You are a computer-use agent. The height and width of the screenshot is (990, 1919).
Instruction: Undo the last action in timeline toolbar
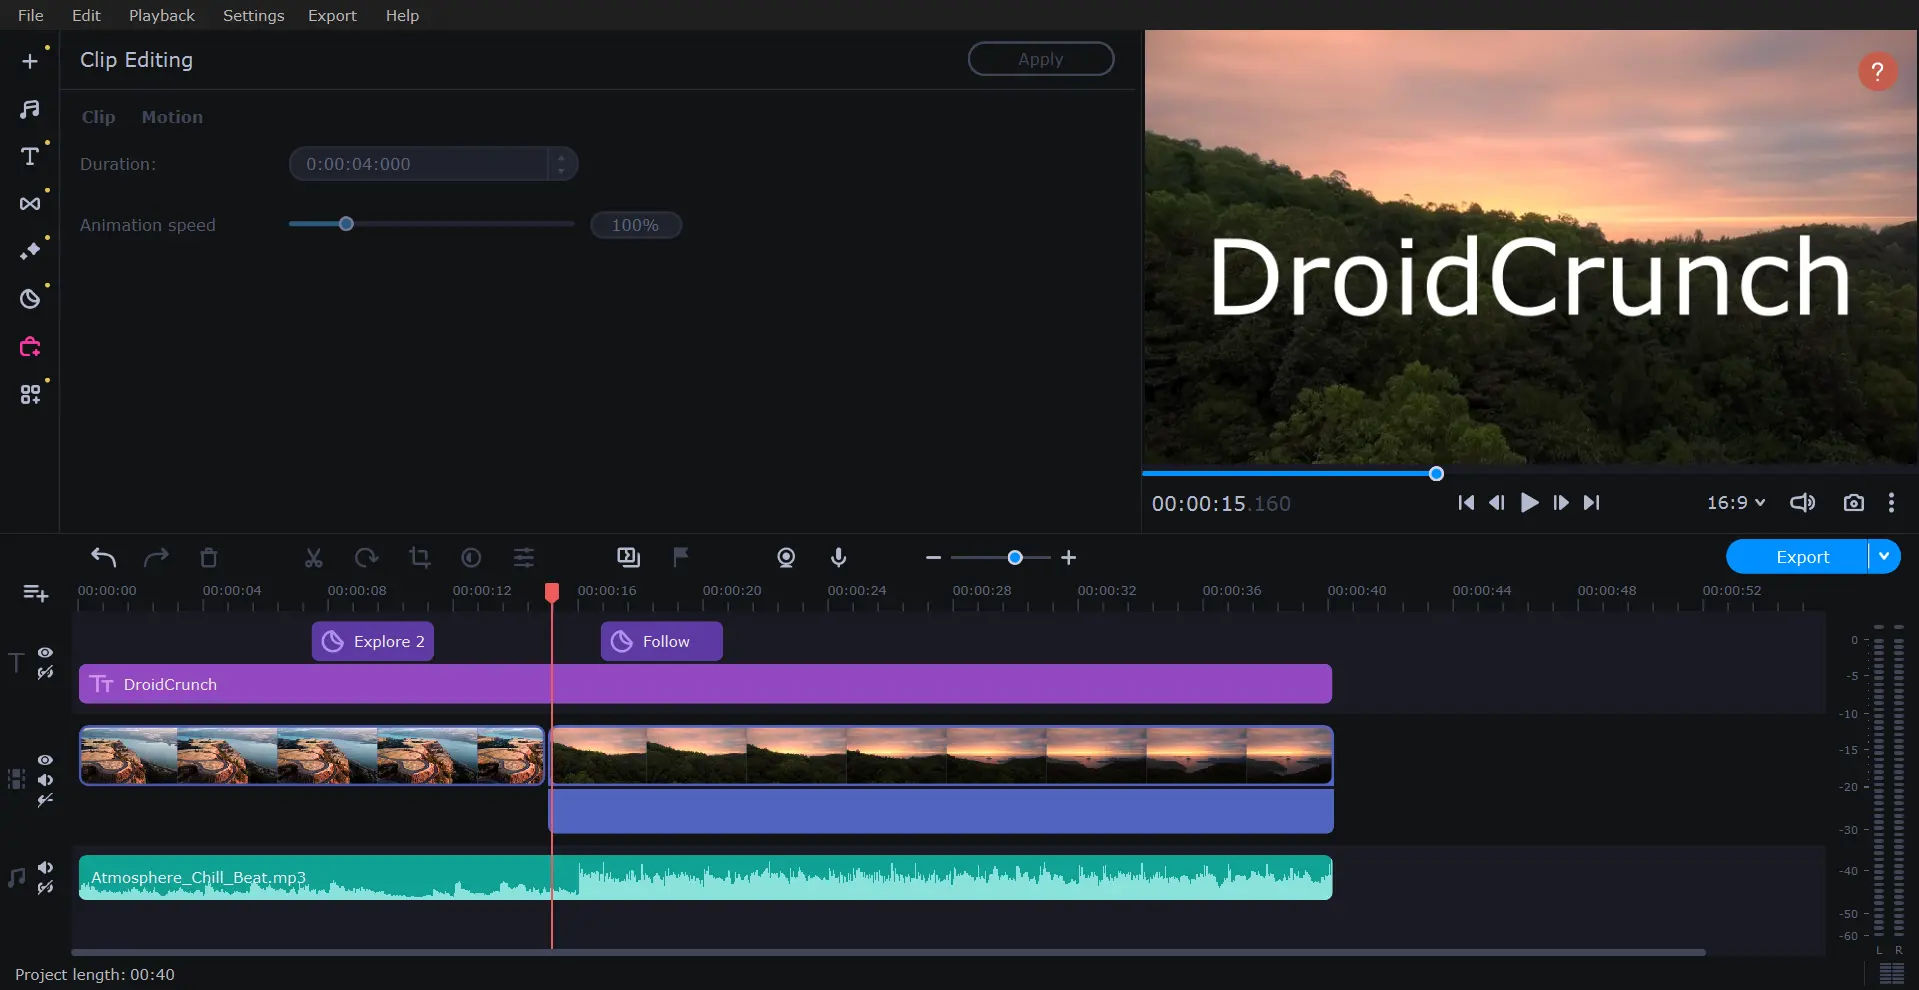[x=104, y=557]
